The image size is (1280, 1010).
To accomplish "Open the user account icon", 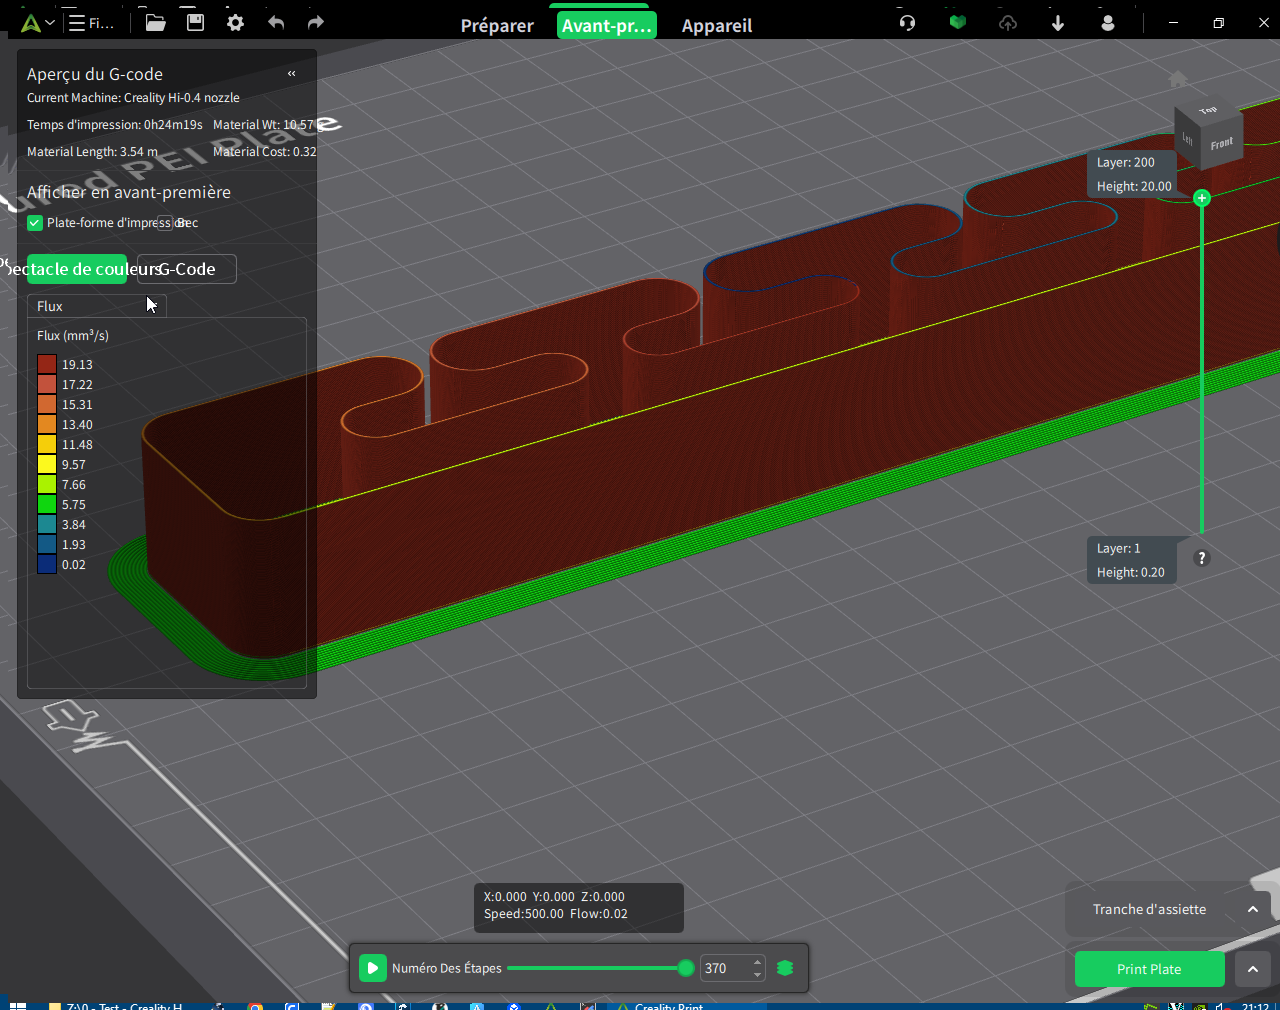I will point(1107,22).
